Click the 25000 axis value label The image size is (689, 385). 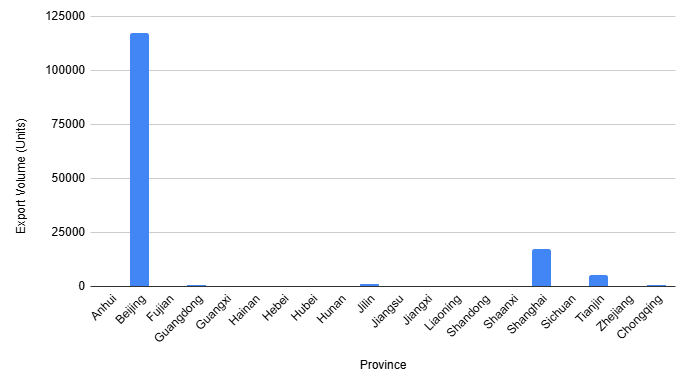[x=68, y=232]
